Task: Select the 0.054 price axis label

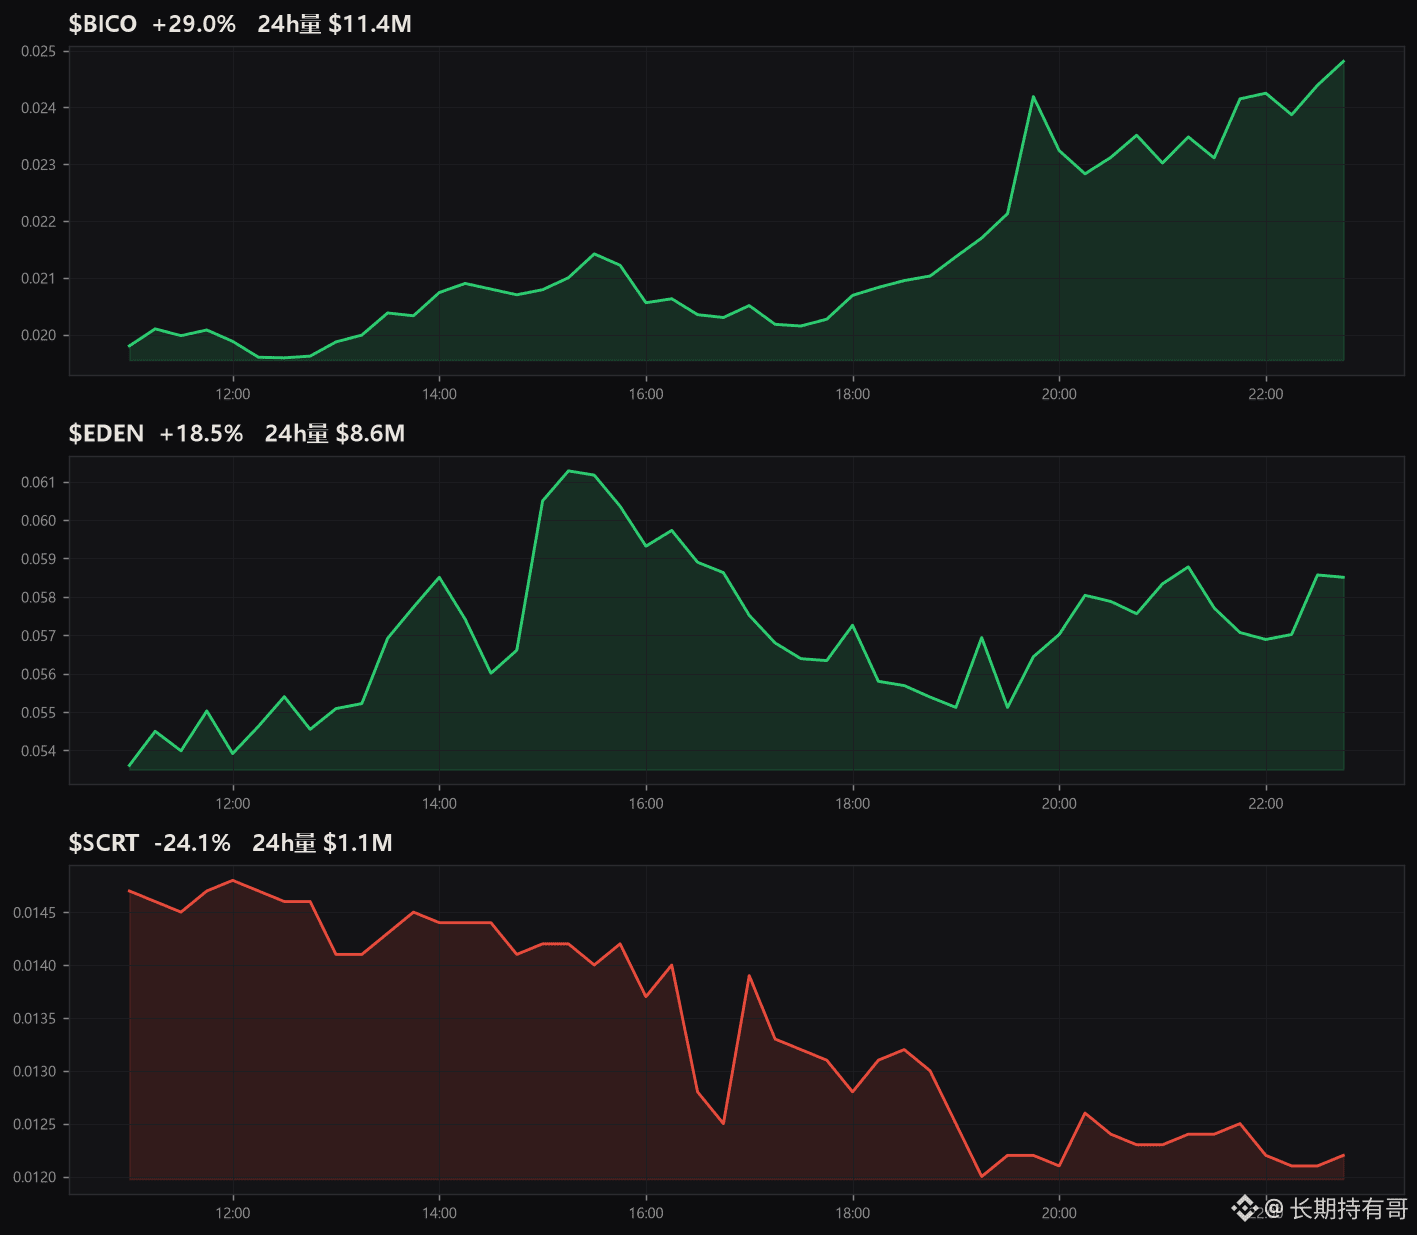Action: point(39,751)
